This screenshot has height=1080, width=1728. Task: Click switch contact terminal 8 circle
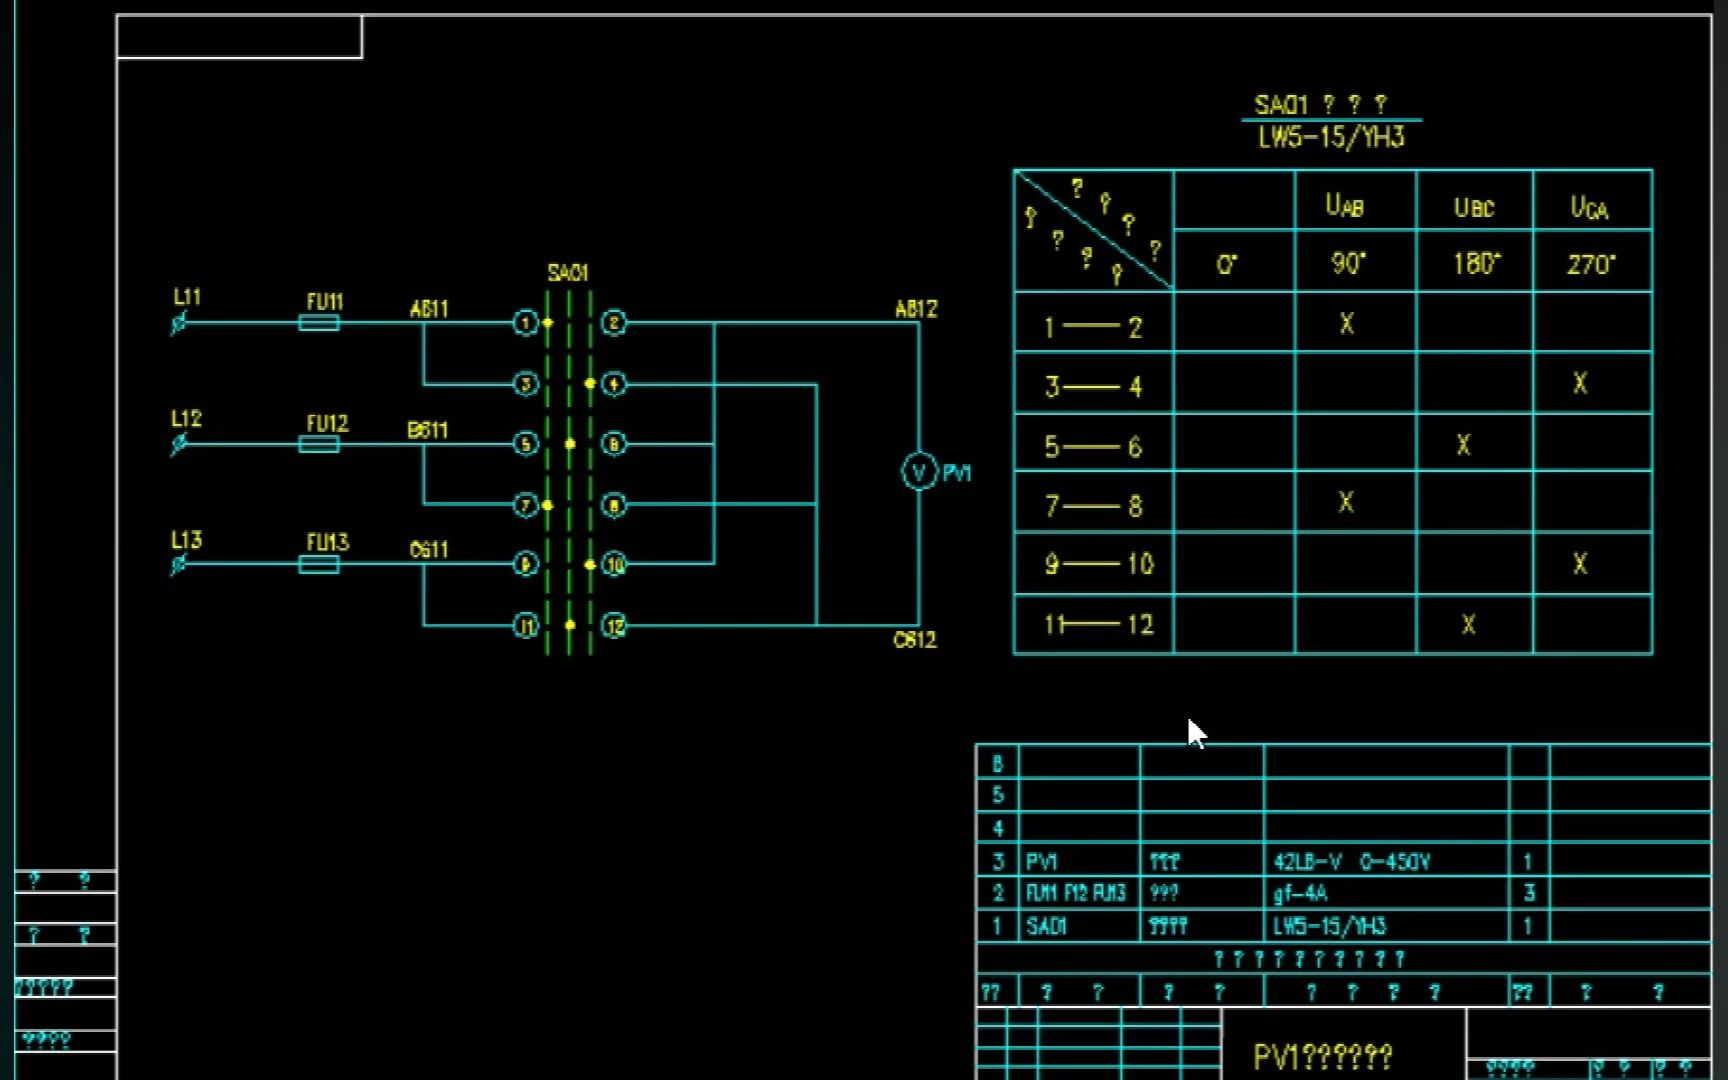tap(614, 505)
